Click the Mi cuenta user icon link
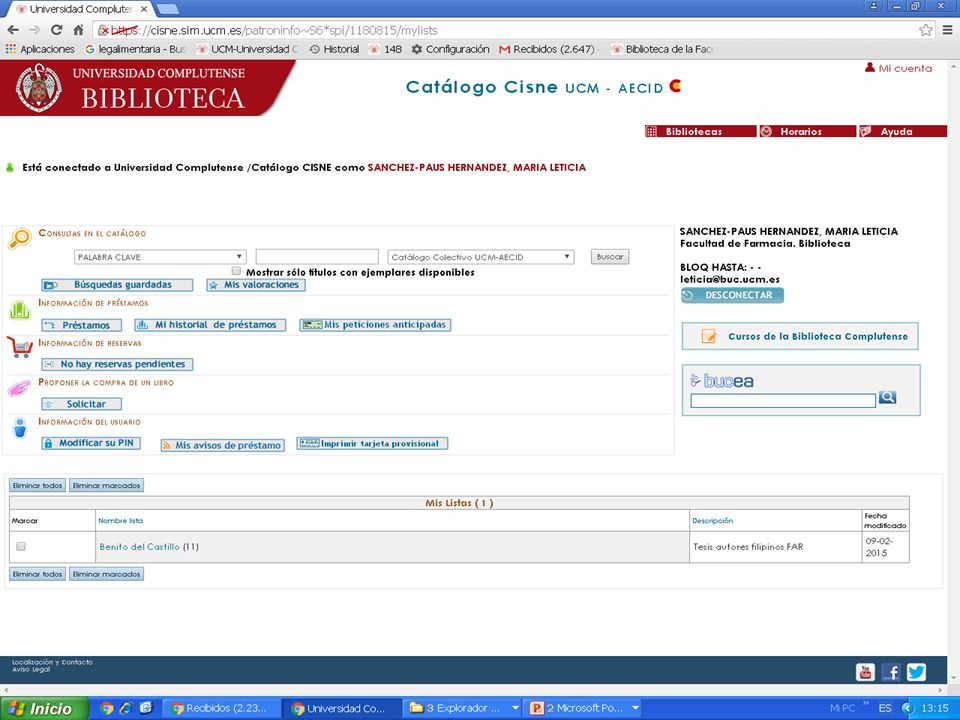This screenshot has width=960, height=720. pyautogui.click(x=898, y=68)
